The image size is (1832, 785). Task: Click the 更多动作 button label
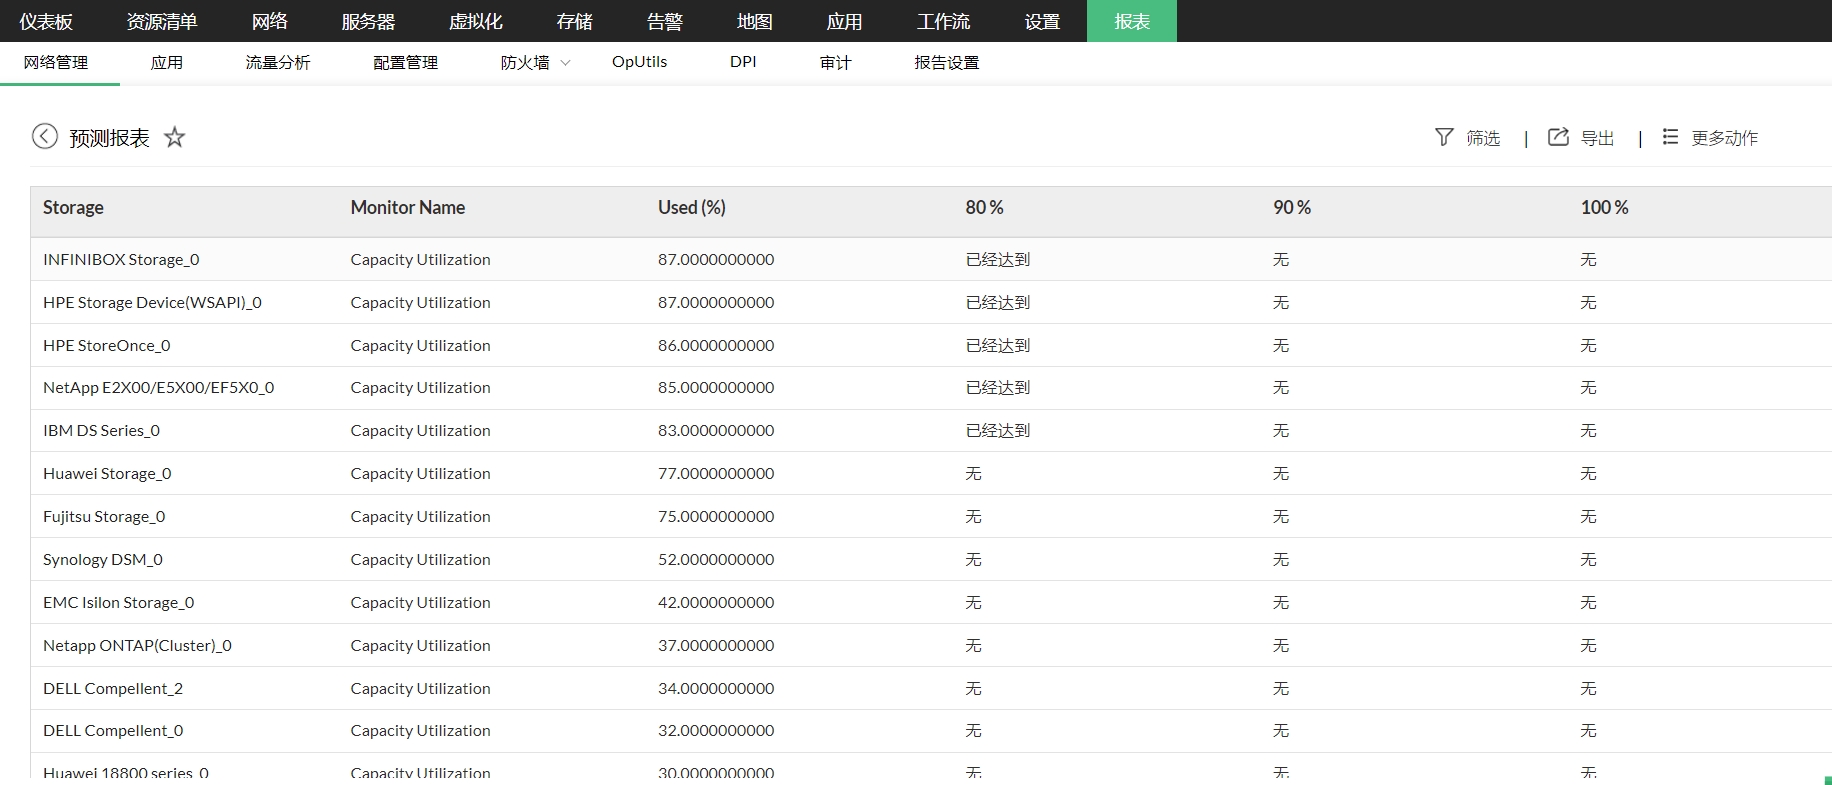1725,138
